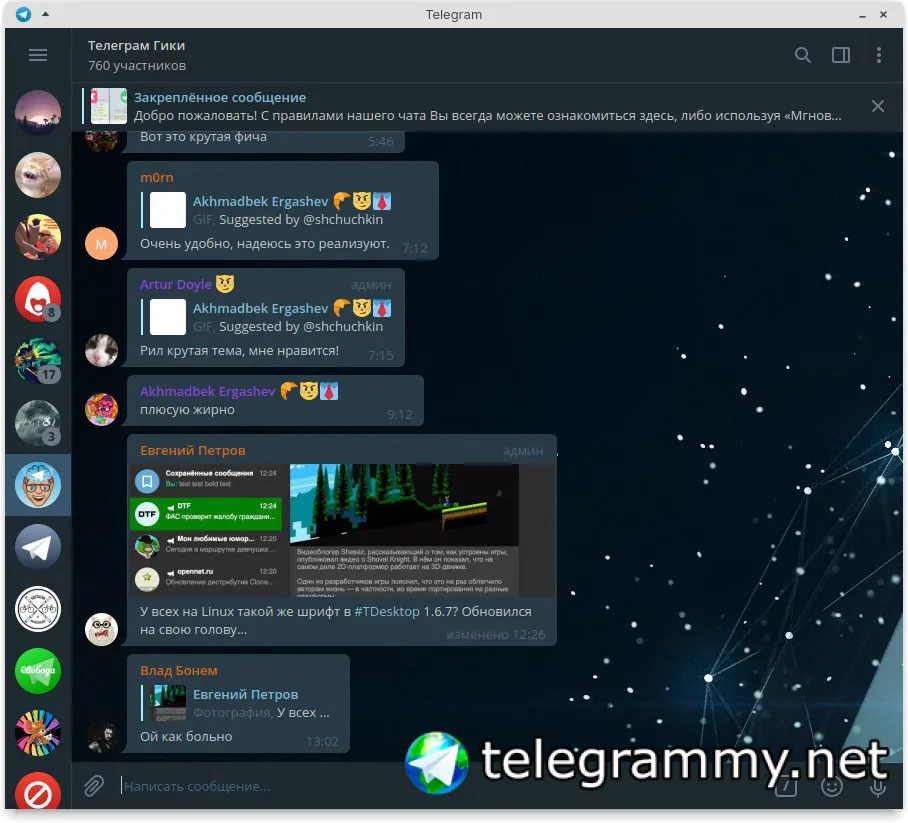The image size is (908, 823).
Task: Open m0rn's orange M avatar profile
Action: coord(101,244)
